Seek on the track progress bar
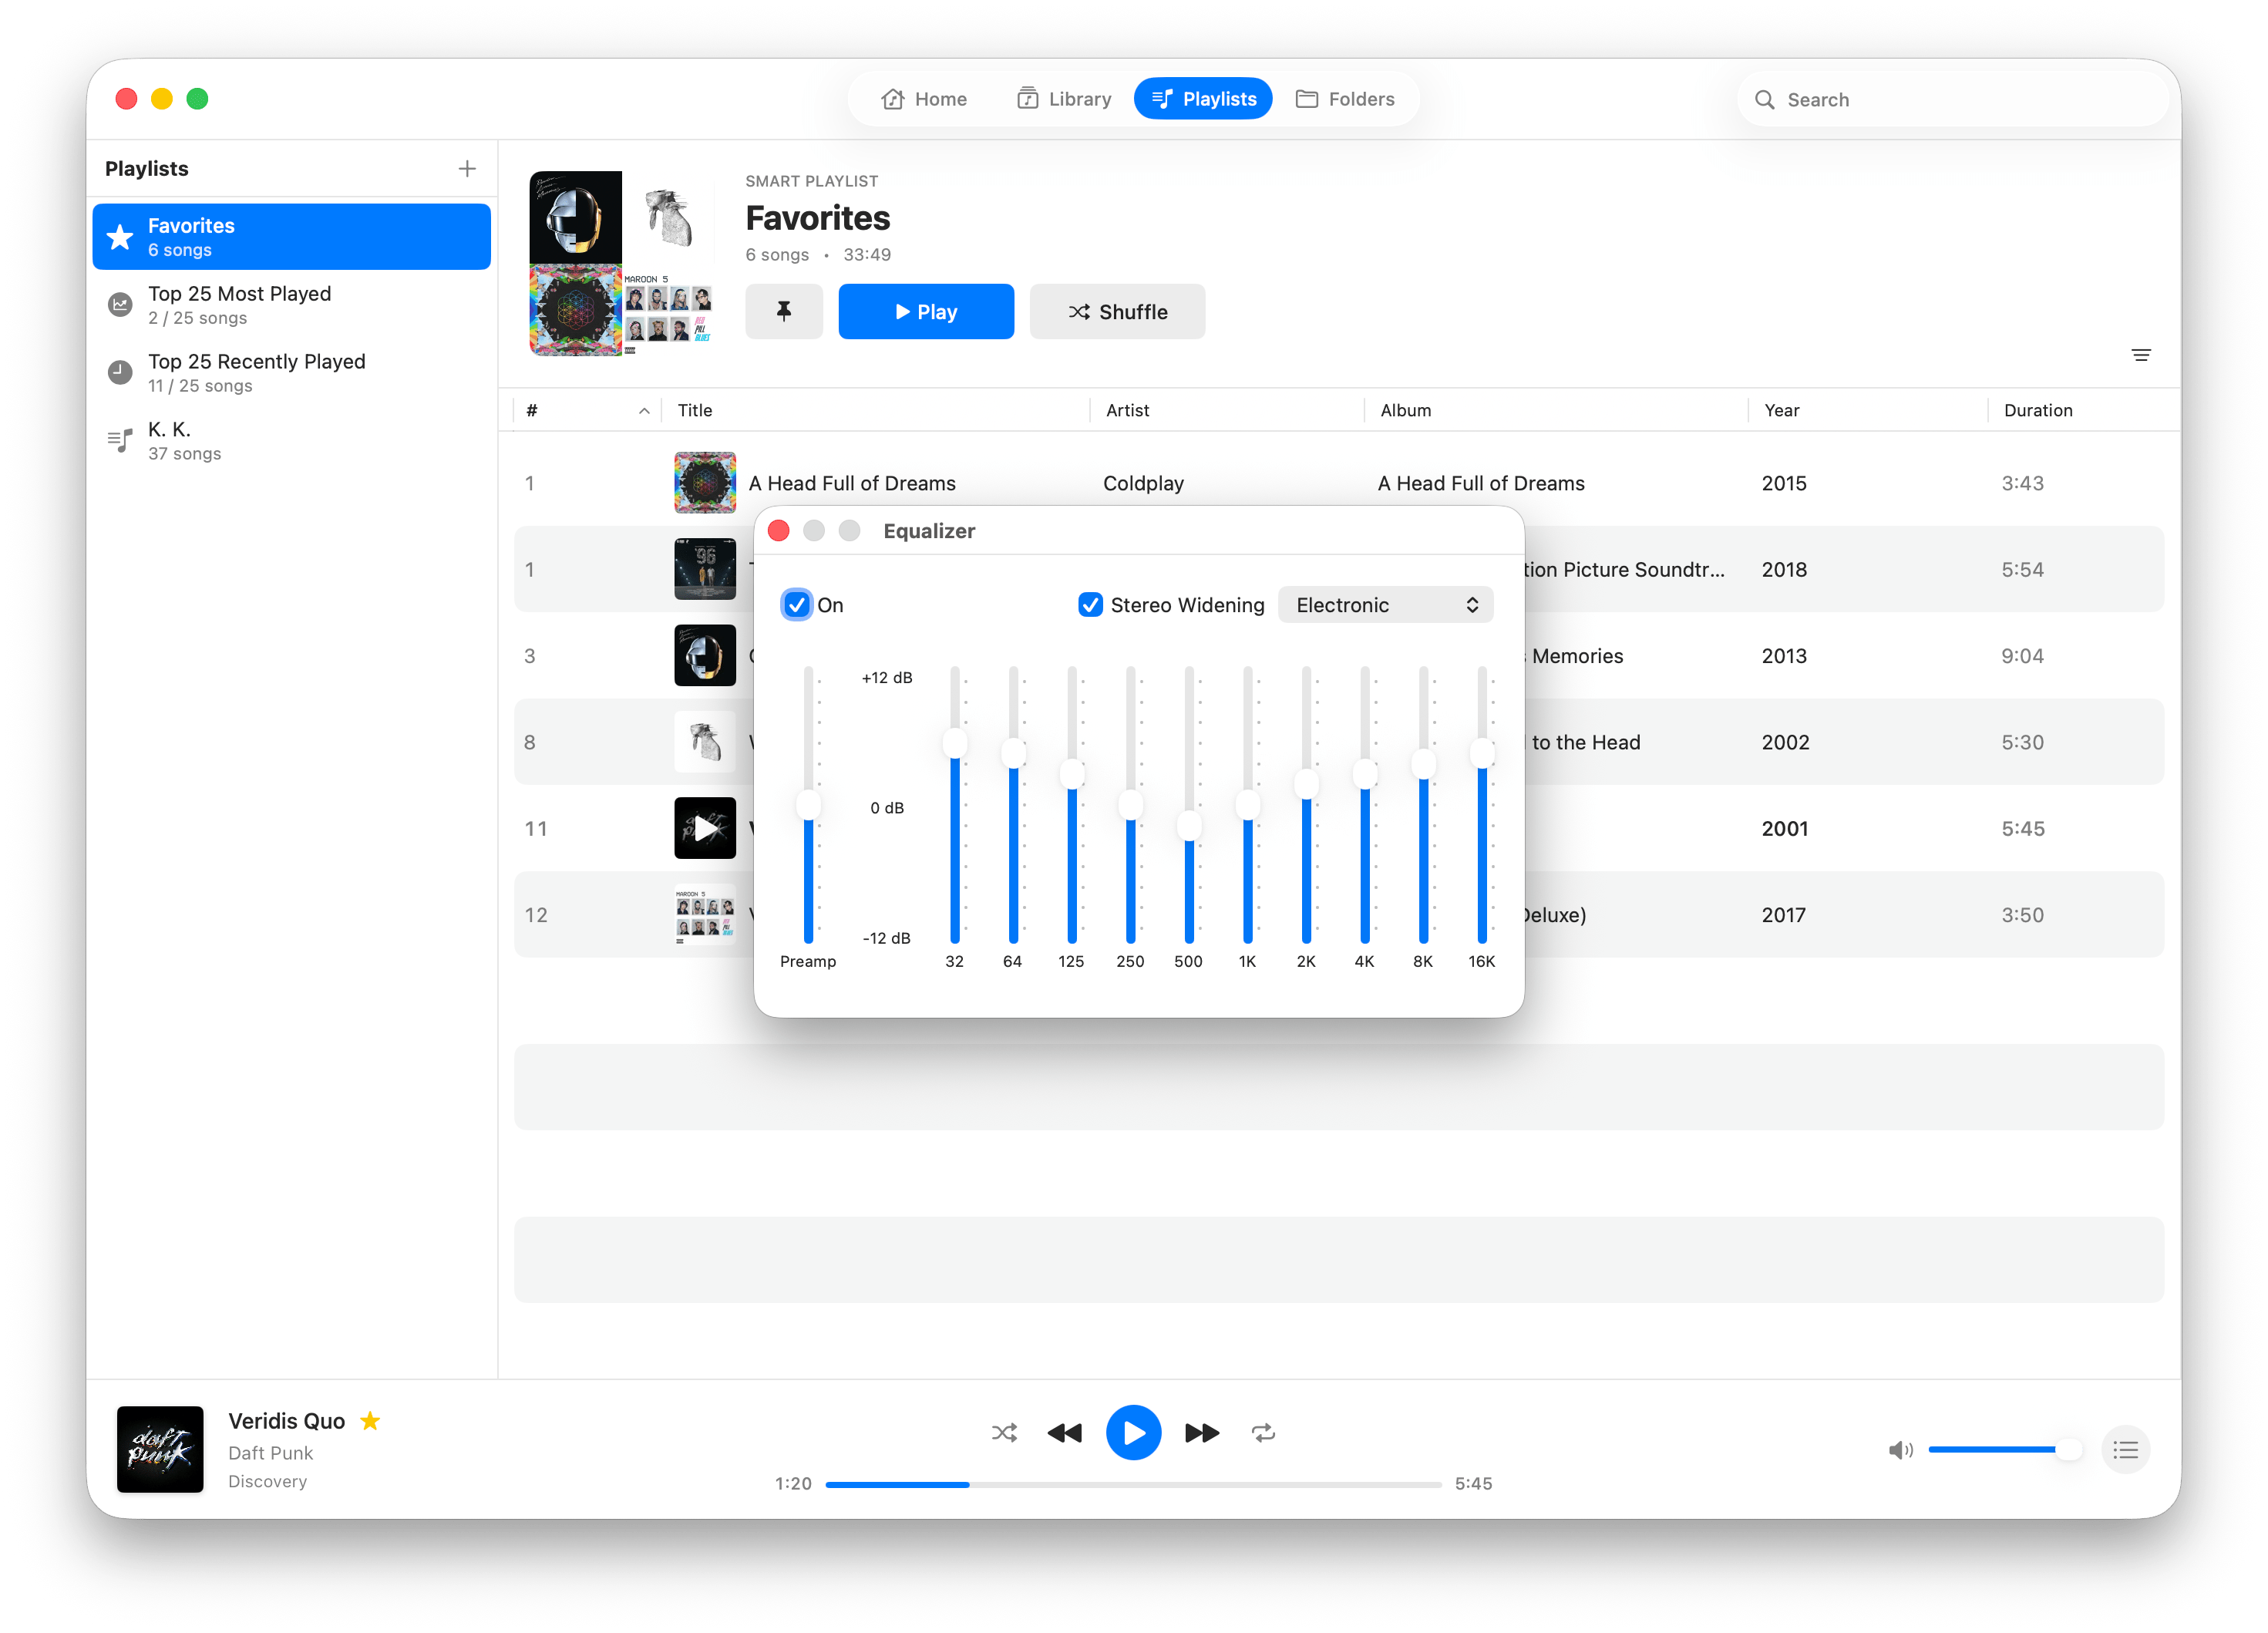 [x=1133, y=1485]
